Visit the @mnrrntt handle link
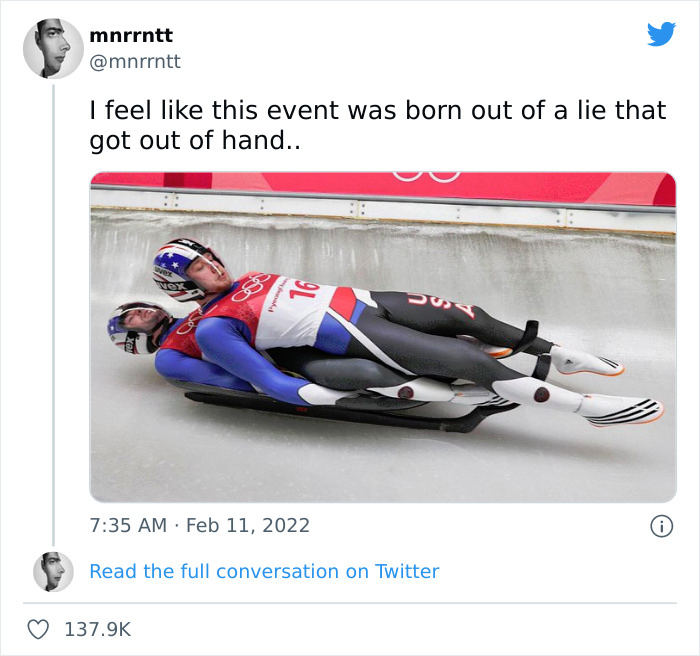 pyautogui.click(x=135, y=61)
